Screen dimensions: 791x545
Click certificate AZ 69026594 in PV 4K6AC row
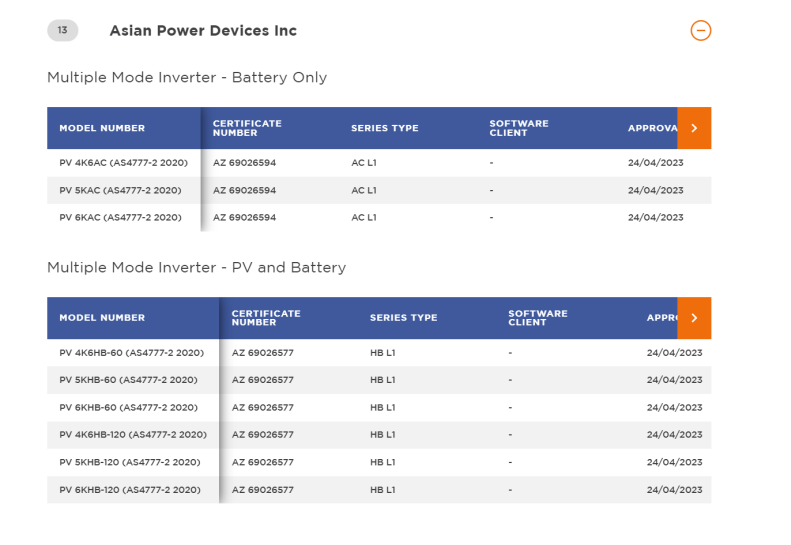(244, 162)
